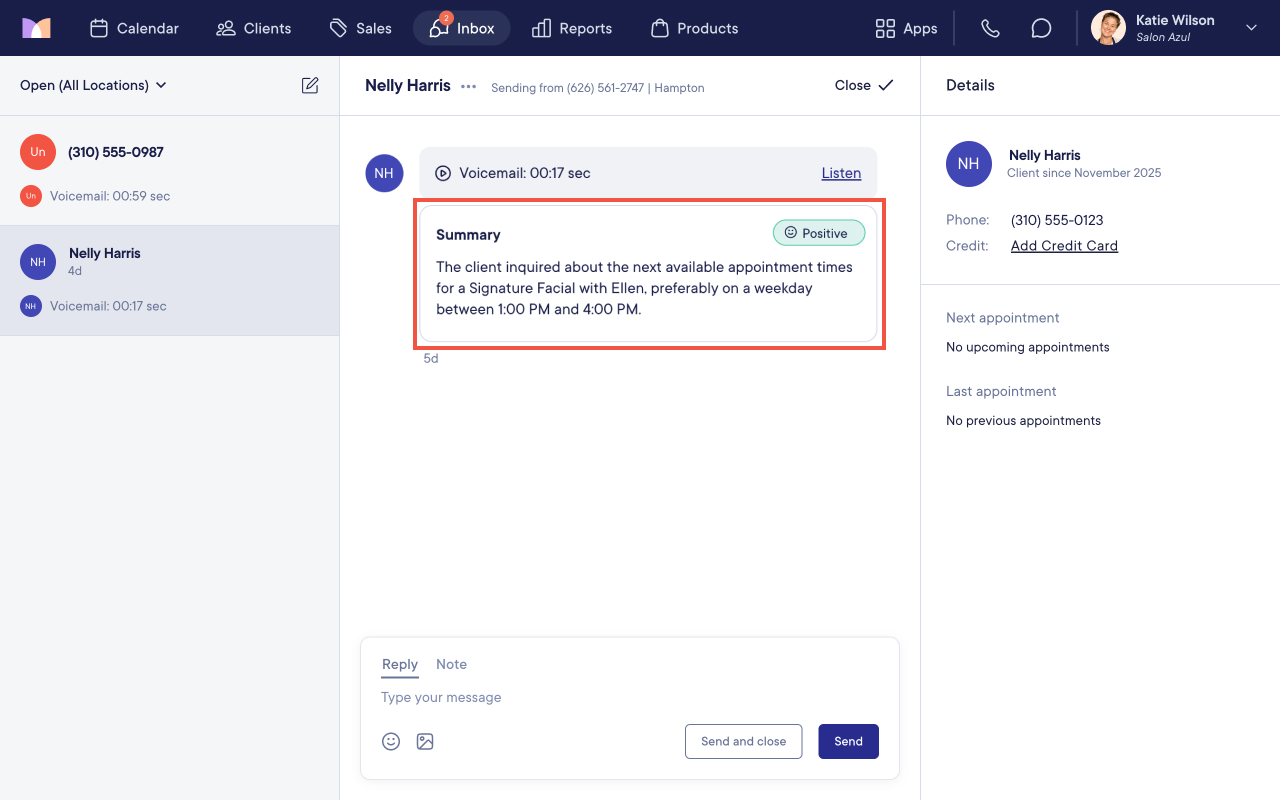Viewport: 1280px width, 800px height.
Task: Play the voicemail using the play icon
Action: click(443, 173)
